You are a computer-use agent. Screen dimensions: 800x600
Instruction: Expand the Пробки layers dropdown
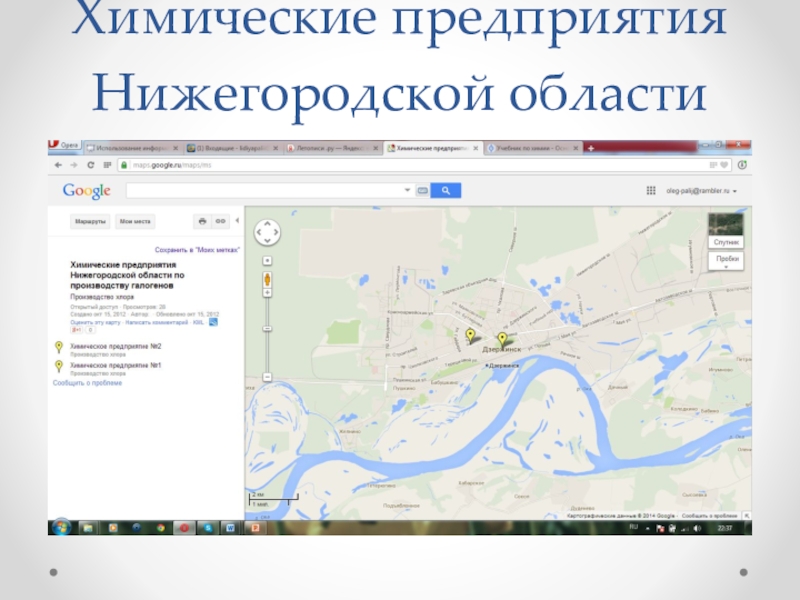coord(729,259)
